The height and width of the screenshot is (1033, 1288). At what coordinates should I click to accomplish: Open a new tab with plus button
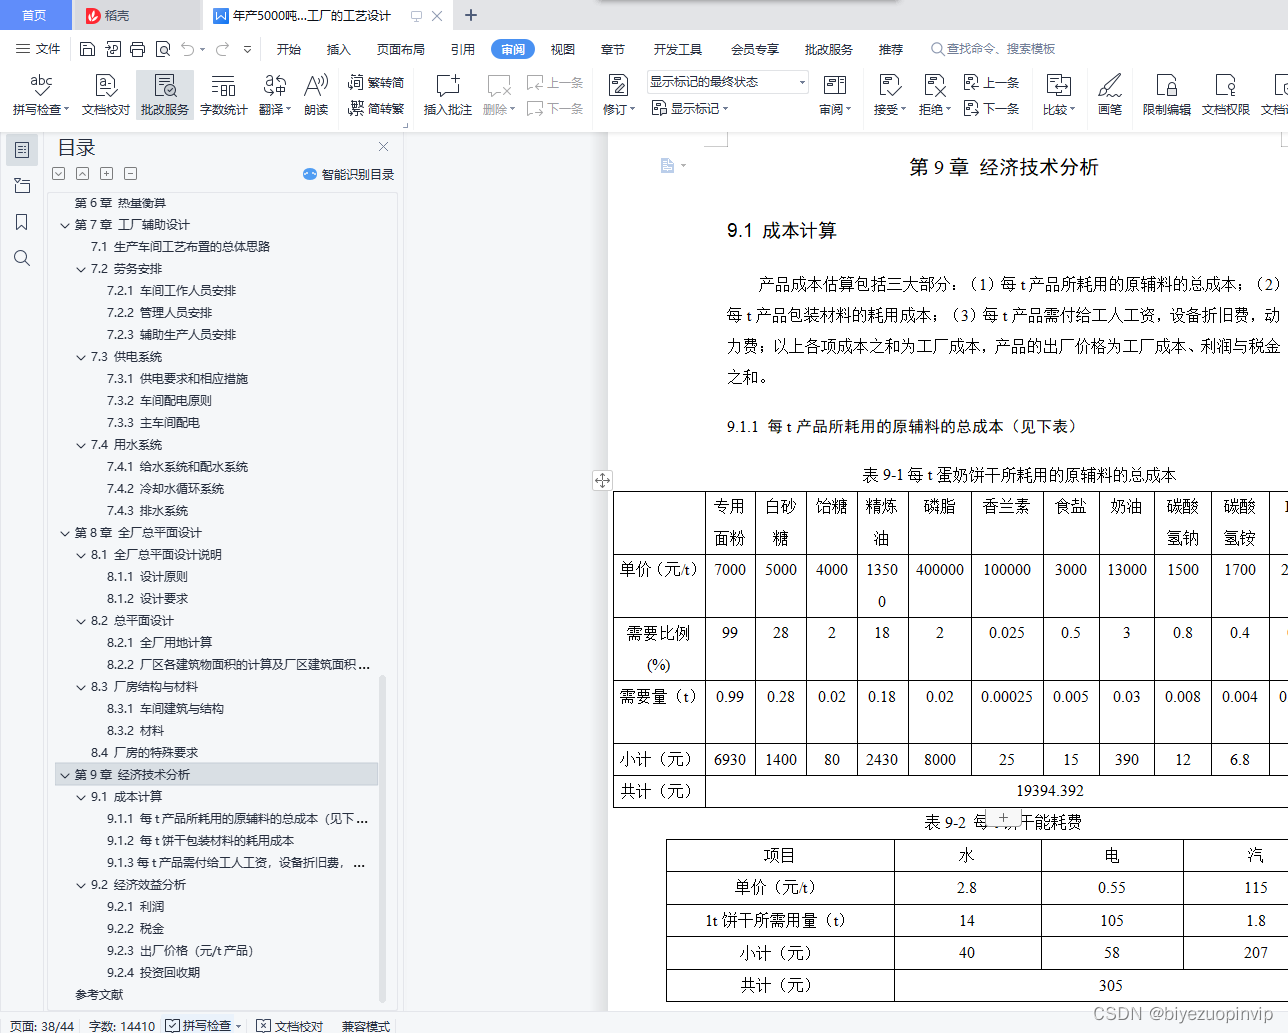[471, 15]
